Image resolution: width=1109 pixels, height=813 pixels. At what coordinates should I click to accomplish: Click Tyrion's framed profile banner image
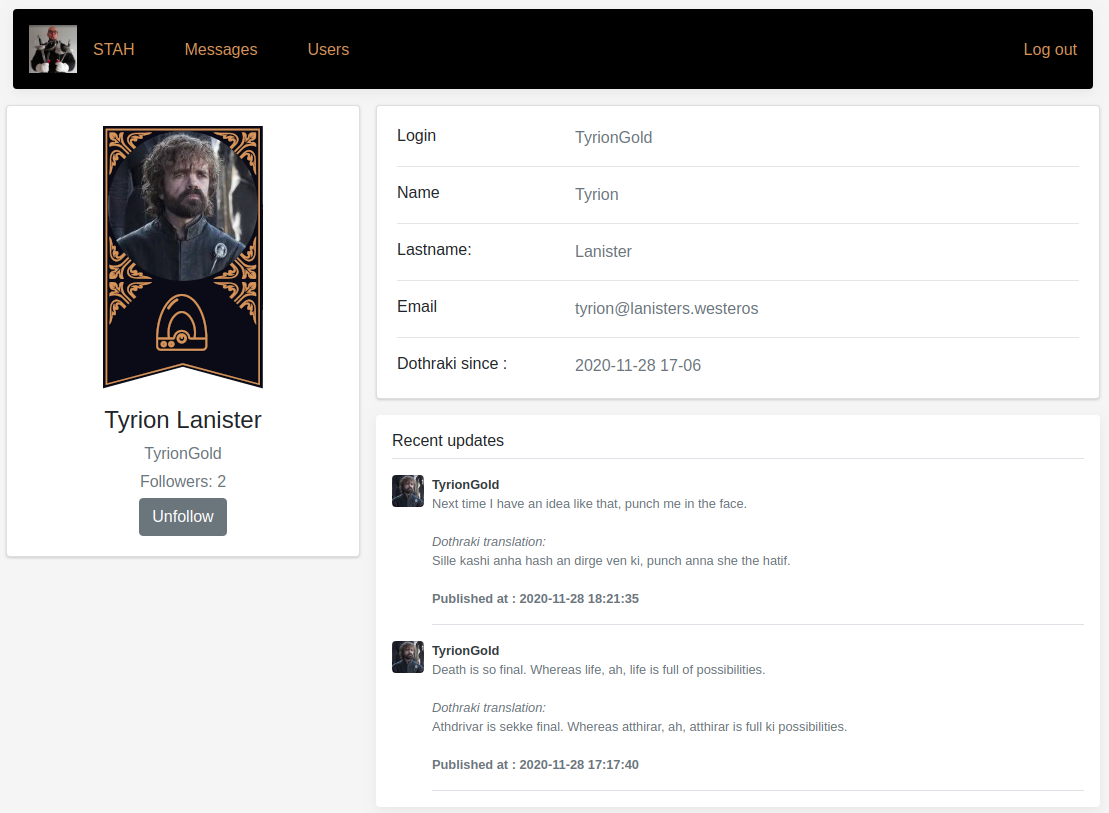[182, 256]
